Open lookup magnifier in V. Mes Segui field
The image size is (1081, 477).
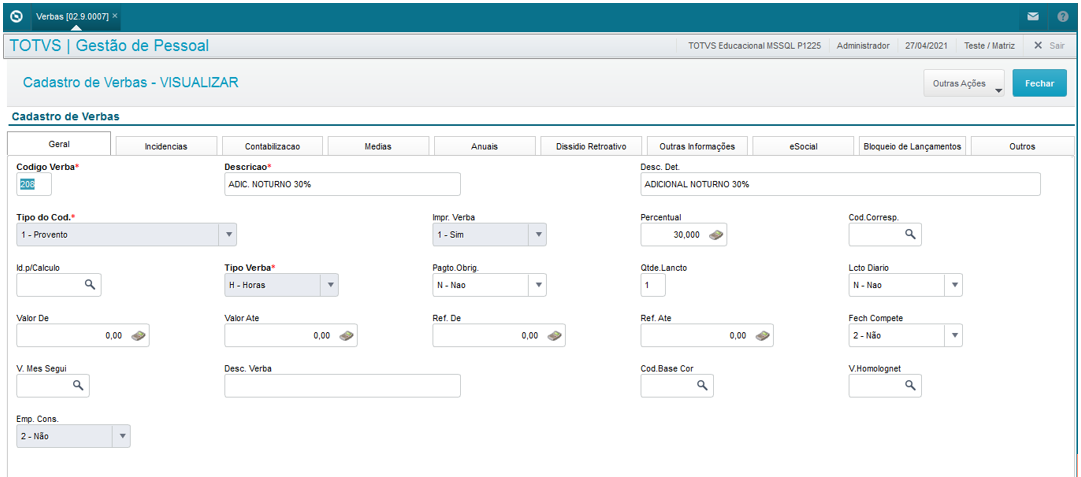pos(78,385)
